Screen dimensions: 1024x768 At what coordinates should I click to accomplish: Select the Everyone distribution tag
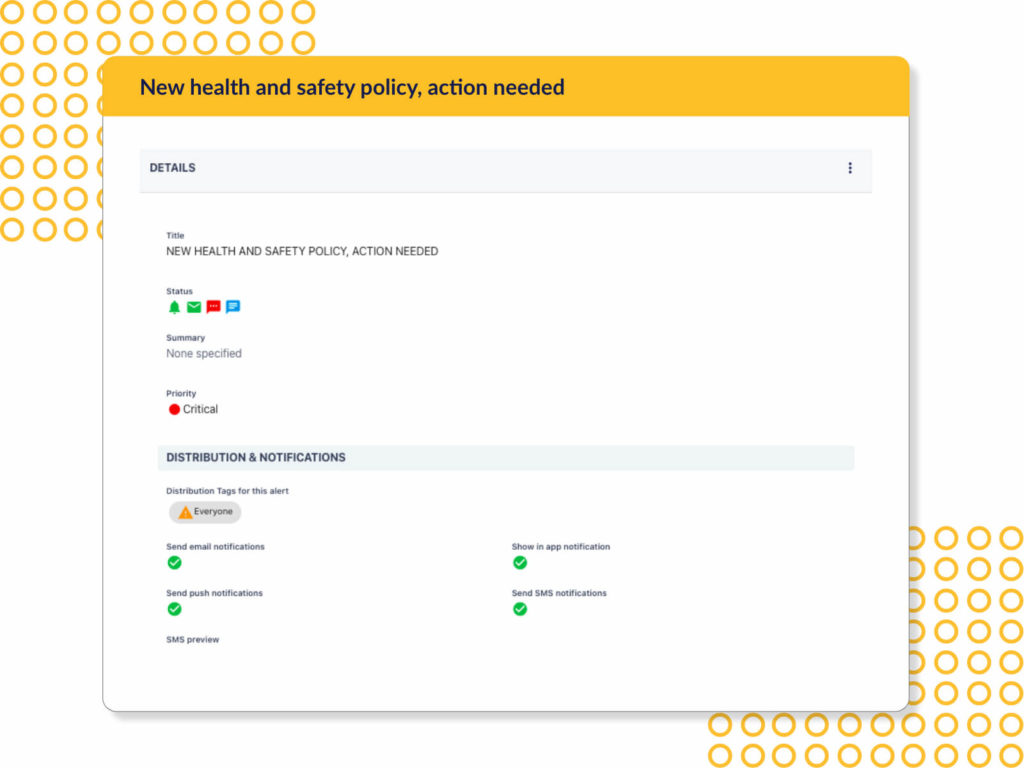pyautogui.click(x=205, y=513)
